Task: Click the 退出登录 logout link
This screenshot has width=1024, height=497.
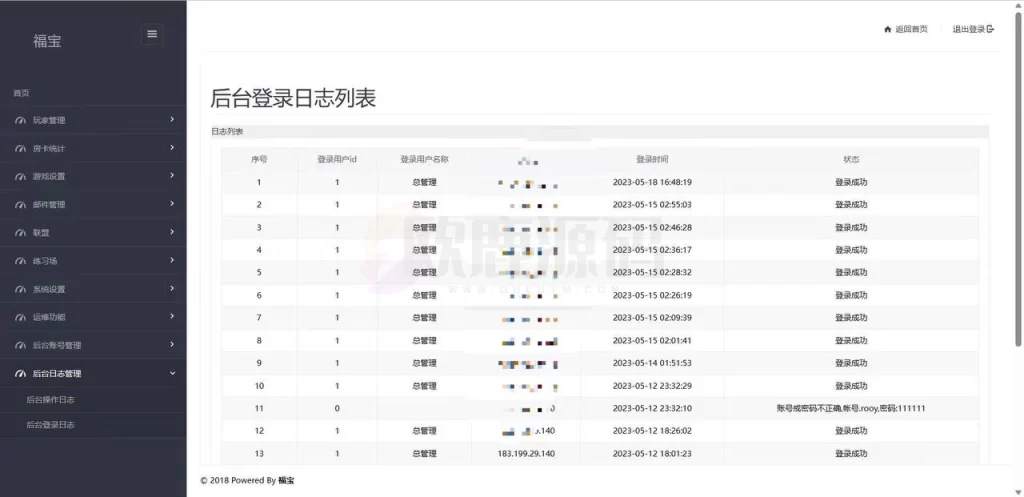Action: click(972, 29)
